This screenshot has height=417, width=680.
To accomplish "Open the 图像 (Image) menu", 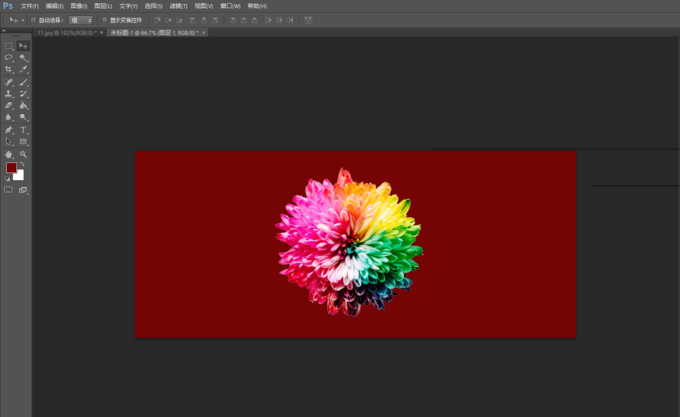I will click(79, 6).
